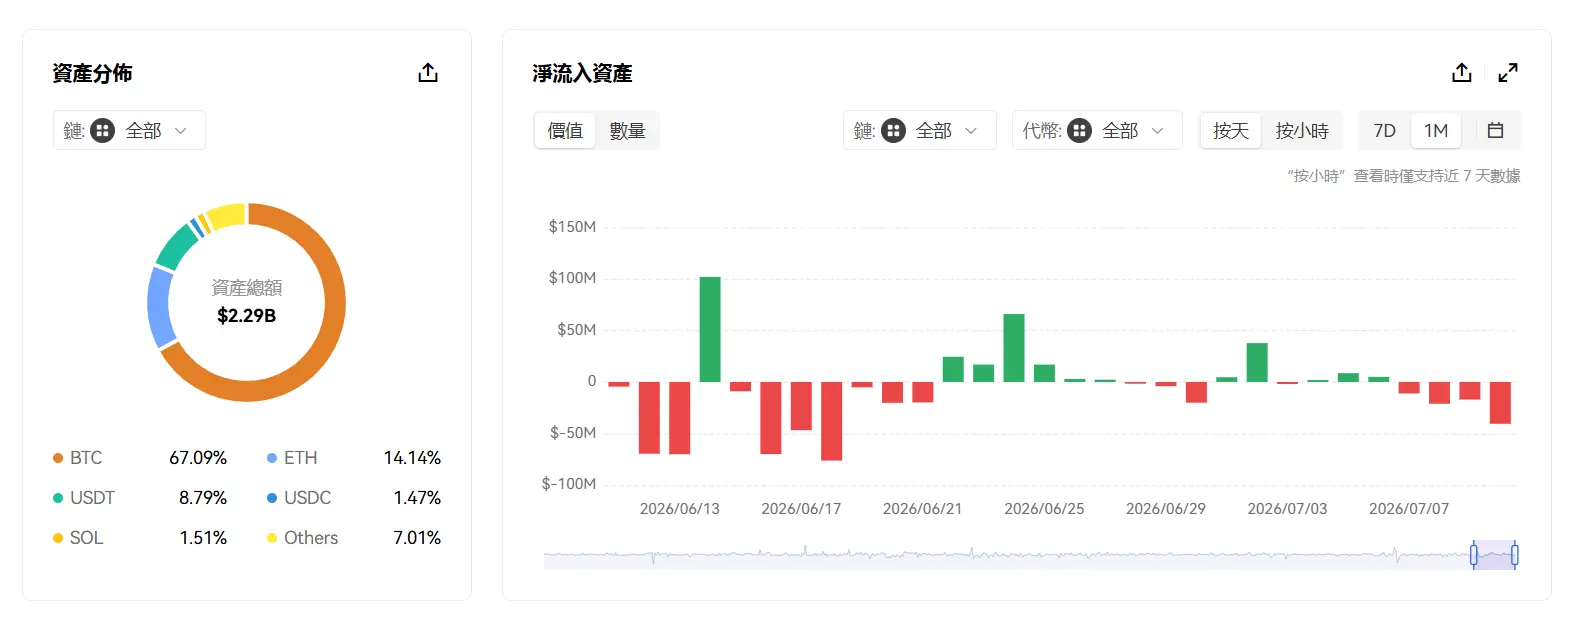This screenshot has height=630, width=1578.
Task: Click teal USDT segment of donut chart
Action: (x=176, y=246)
